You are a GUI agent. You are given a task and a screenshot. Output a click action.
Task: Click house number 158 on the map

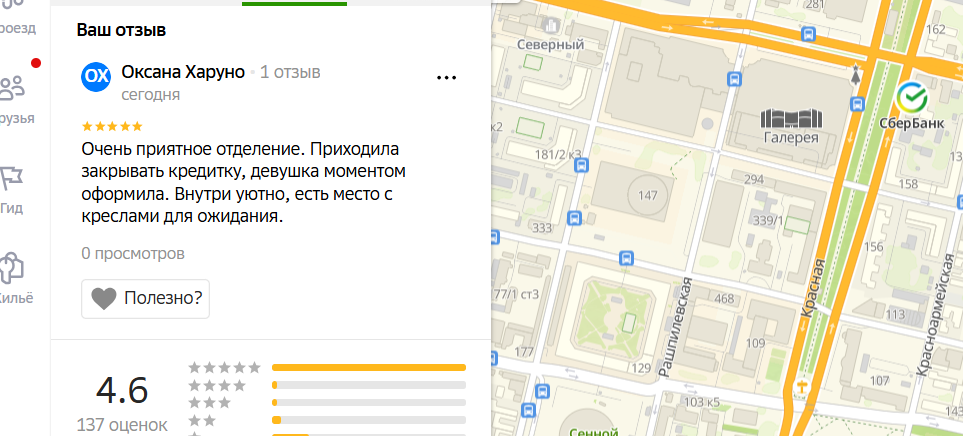(908, 184)
